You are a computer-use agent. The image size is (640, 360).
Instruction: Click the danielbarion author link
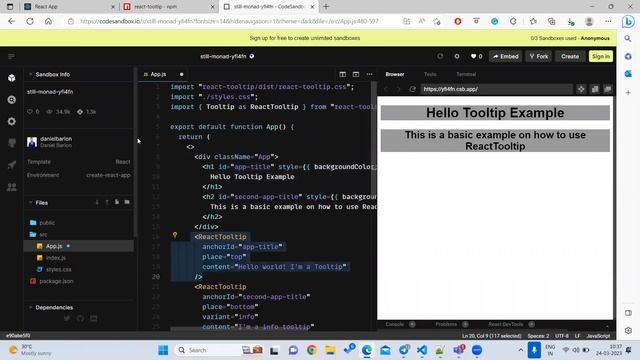tap(56, 139)
